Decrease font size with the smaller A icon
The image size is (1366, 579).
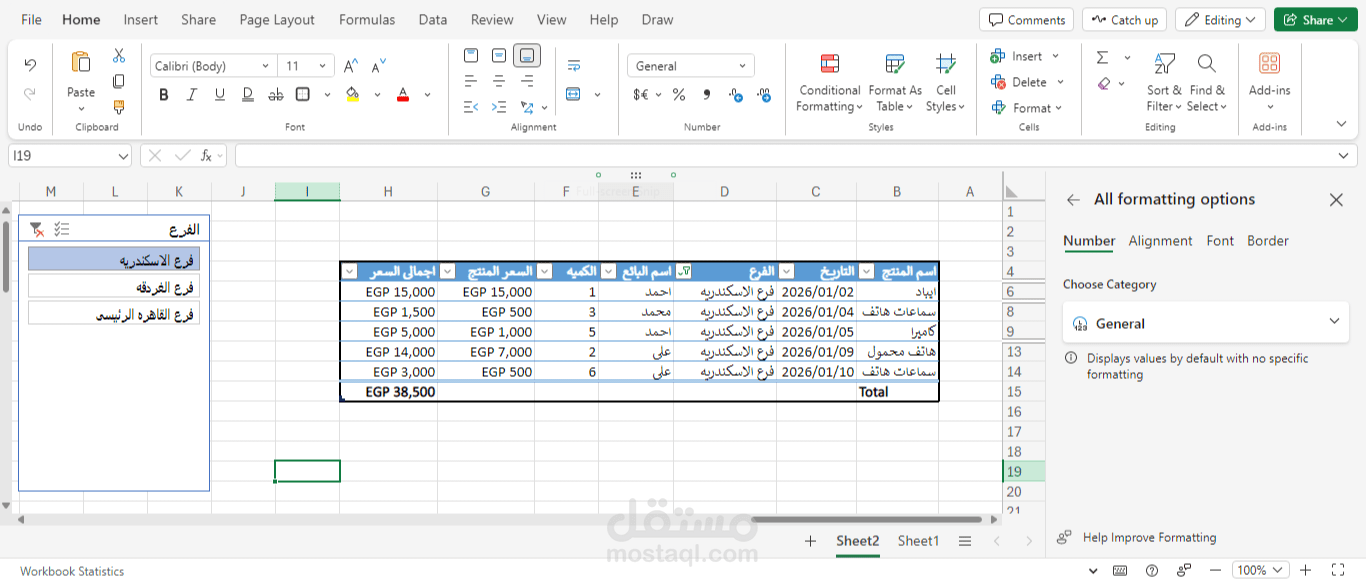click(x=379, y=66)
